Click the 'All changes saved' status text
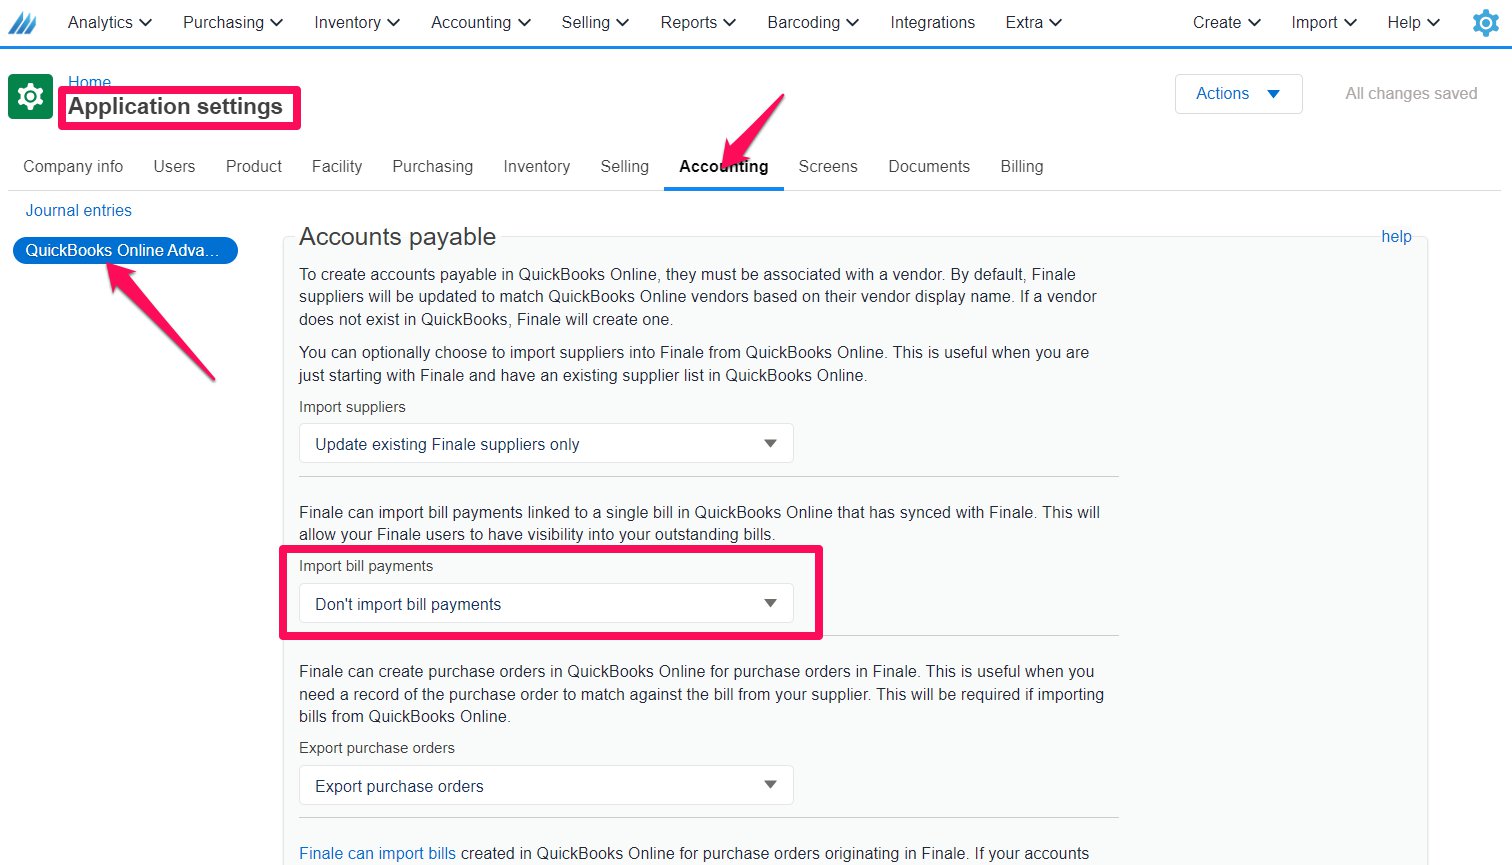This screenshot has height=865, width=1512. point(1411,93)
